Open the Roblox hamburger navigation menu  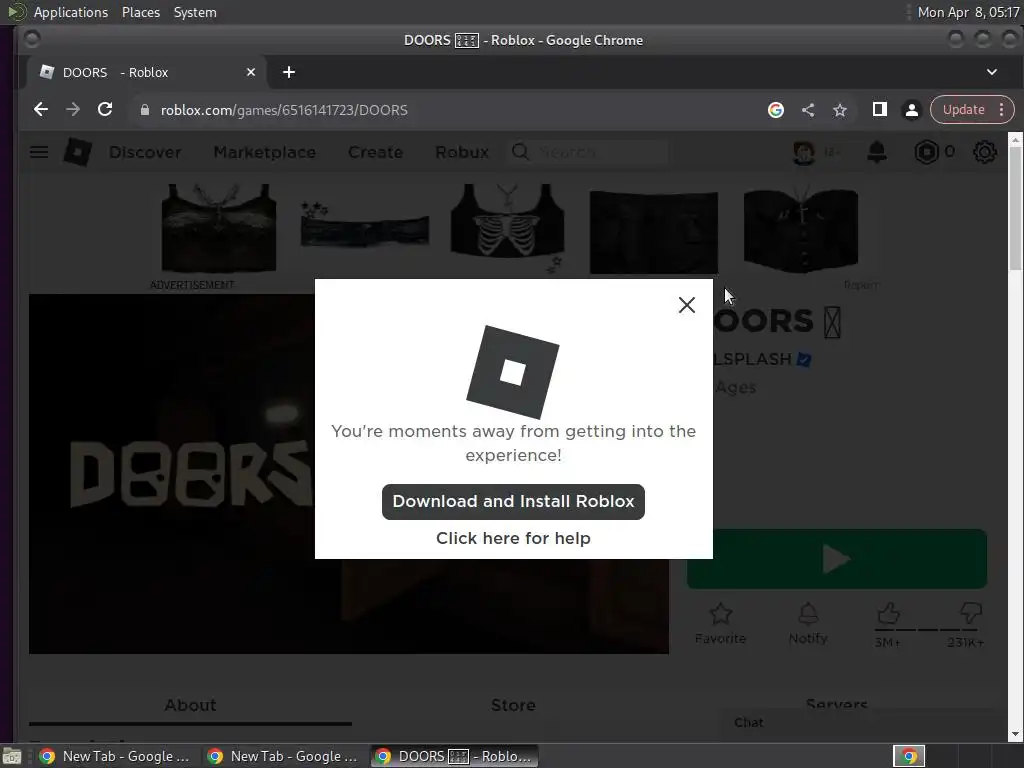(x=39, y=152)
